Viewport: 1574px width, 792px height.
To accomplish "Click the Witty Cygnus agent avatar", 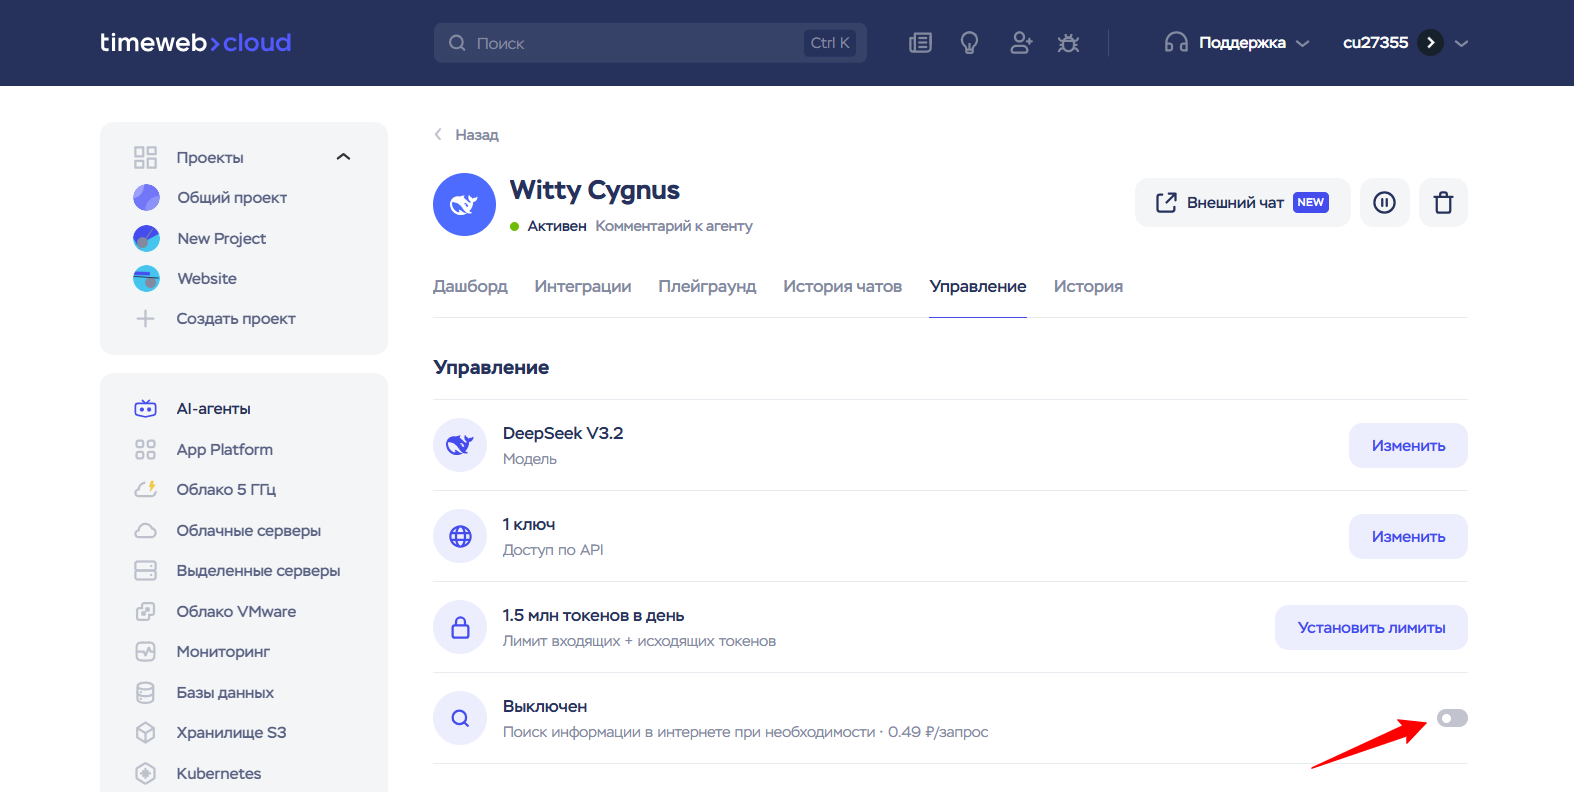I will pos(464,205).
